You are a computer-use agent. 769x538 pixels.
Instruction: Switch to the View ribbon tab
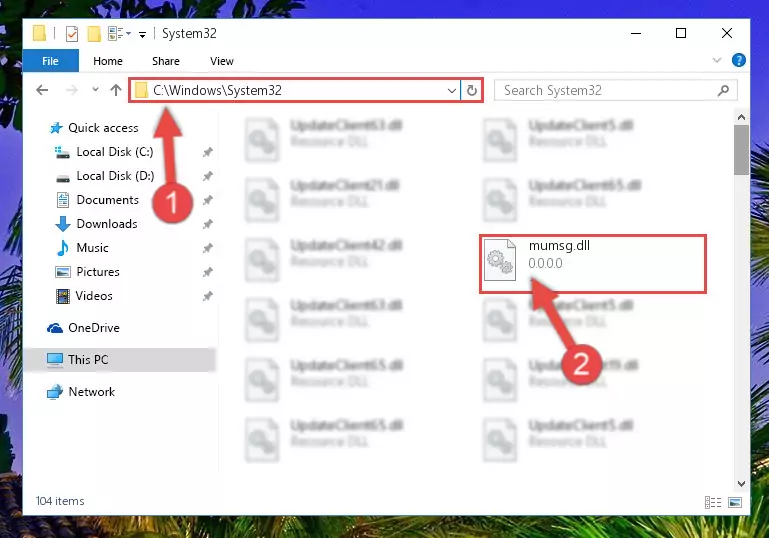click(x=222, y=61)
